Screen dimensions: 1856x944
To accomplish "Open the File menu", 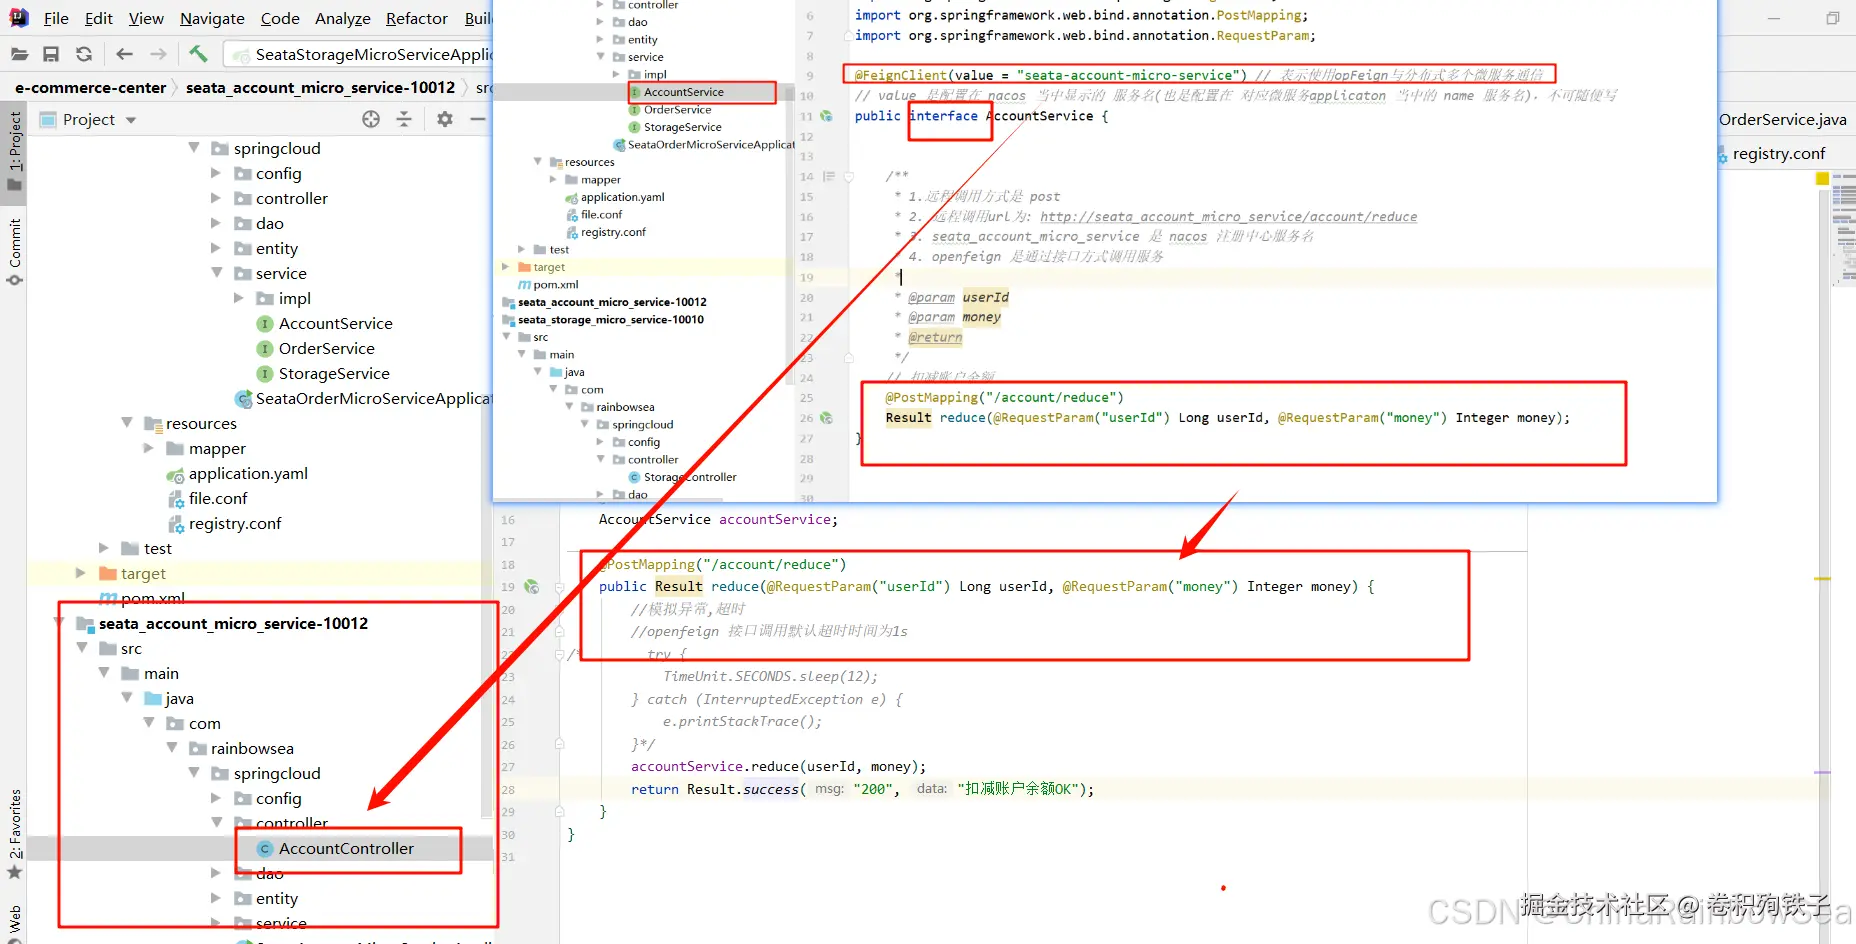I will click(x=56, y=18).
